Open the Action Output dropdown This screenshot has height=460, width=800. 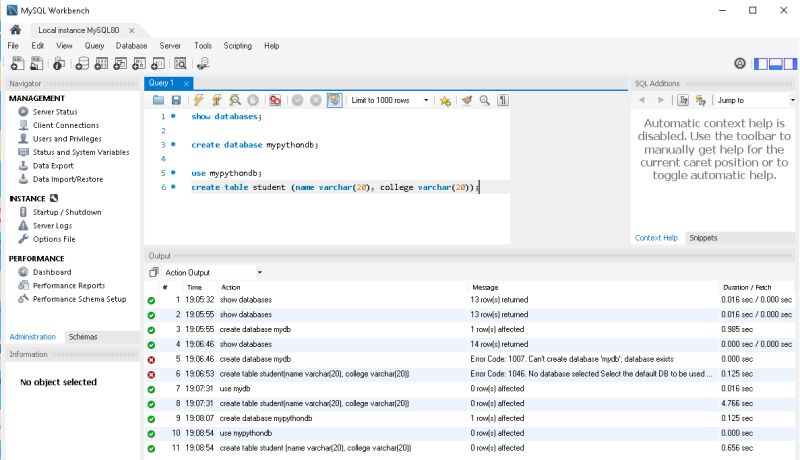tap(213, 273)
